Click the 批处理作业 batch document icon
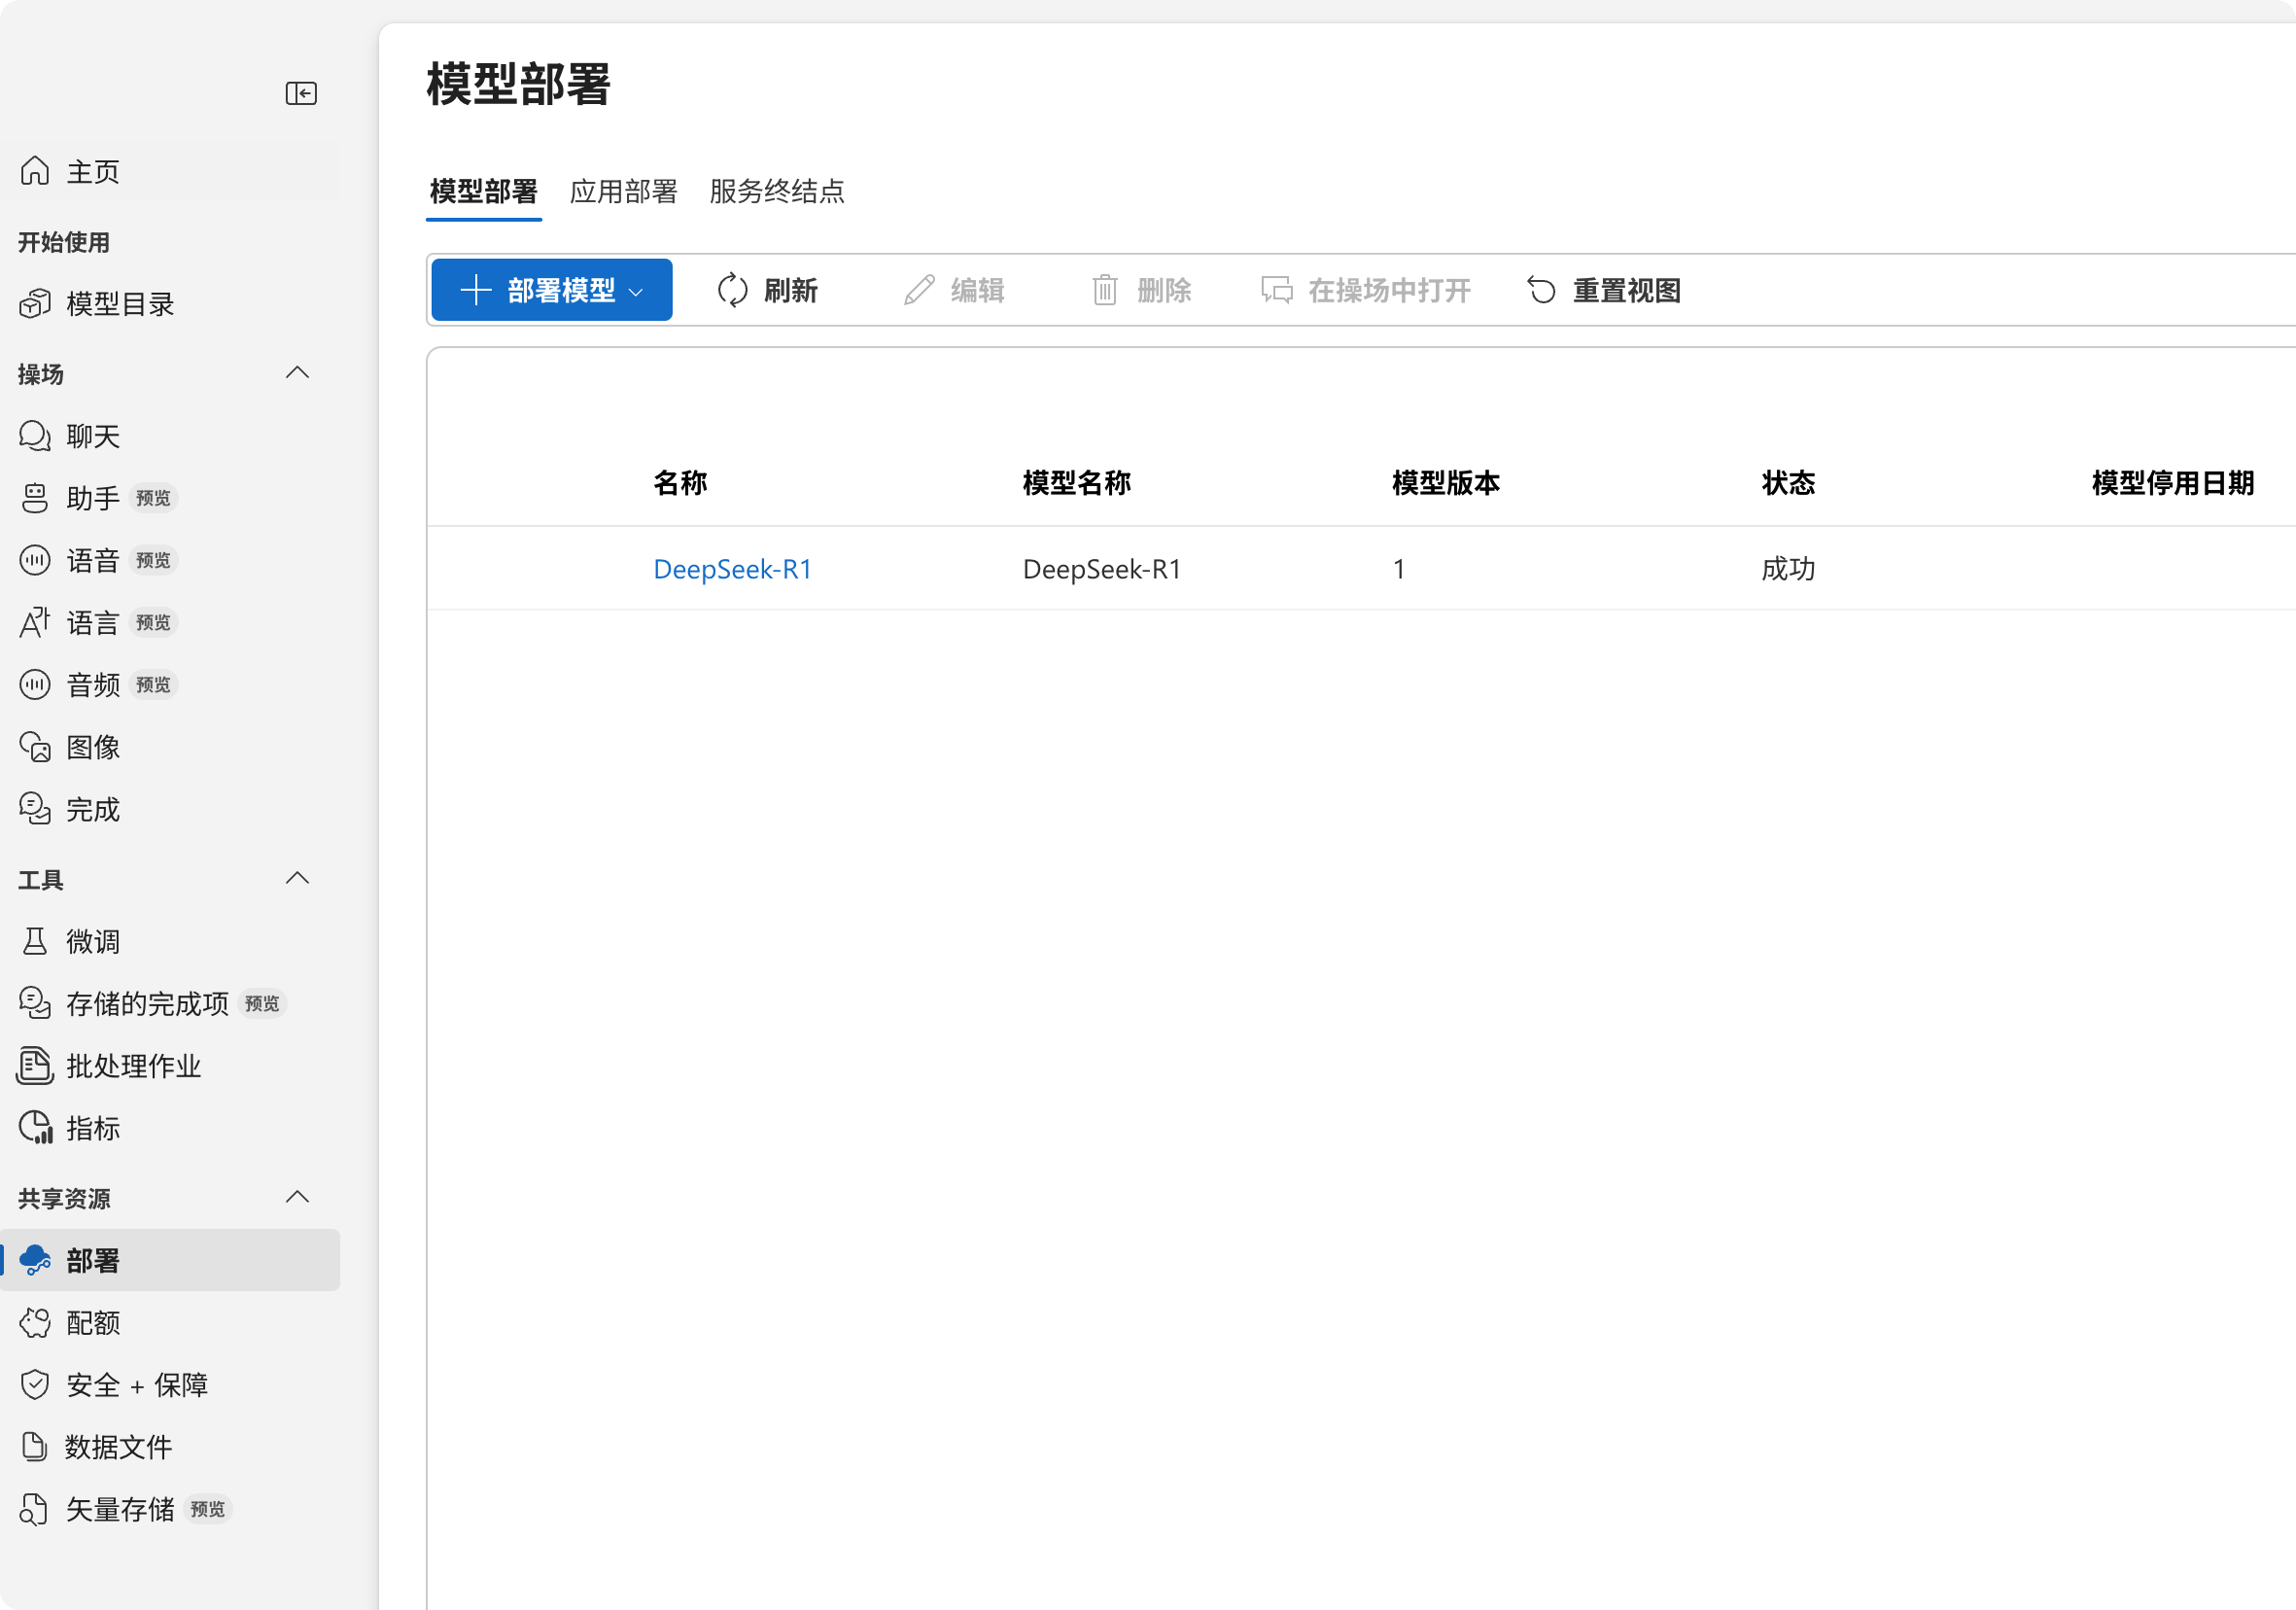2296x1610 pixels. coord(35,1066)
